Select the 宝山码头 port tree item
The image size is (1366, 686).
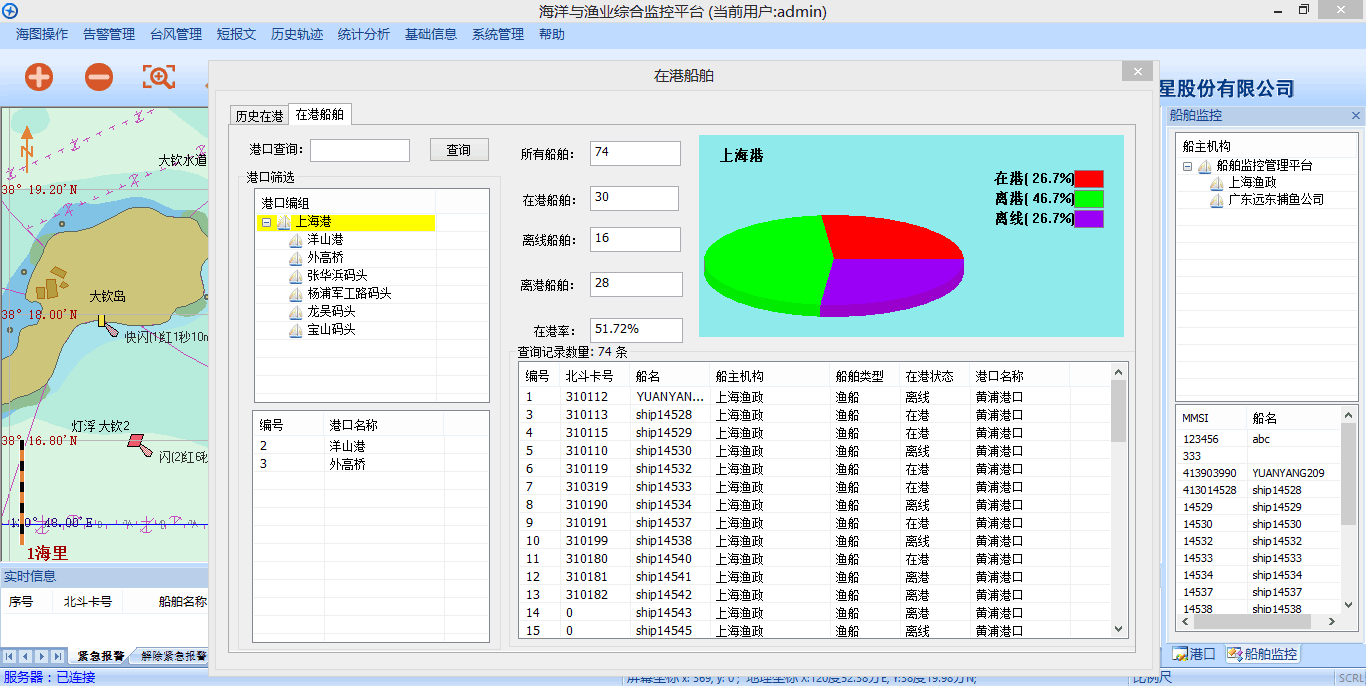click(x=332, y=330)
